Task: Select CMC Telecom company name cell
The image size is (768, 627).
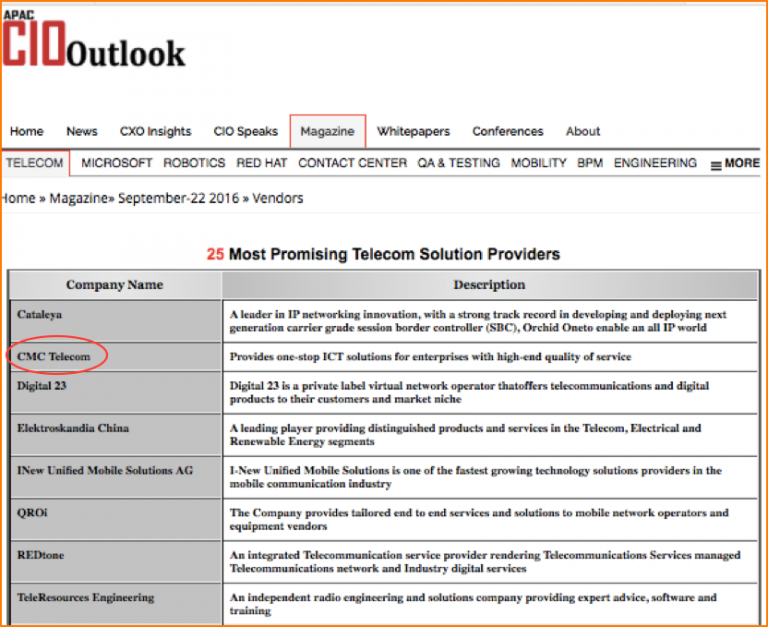Action: pyautogui.click(x=116, y=357)
